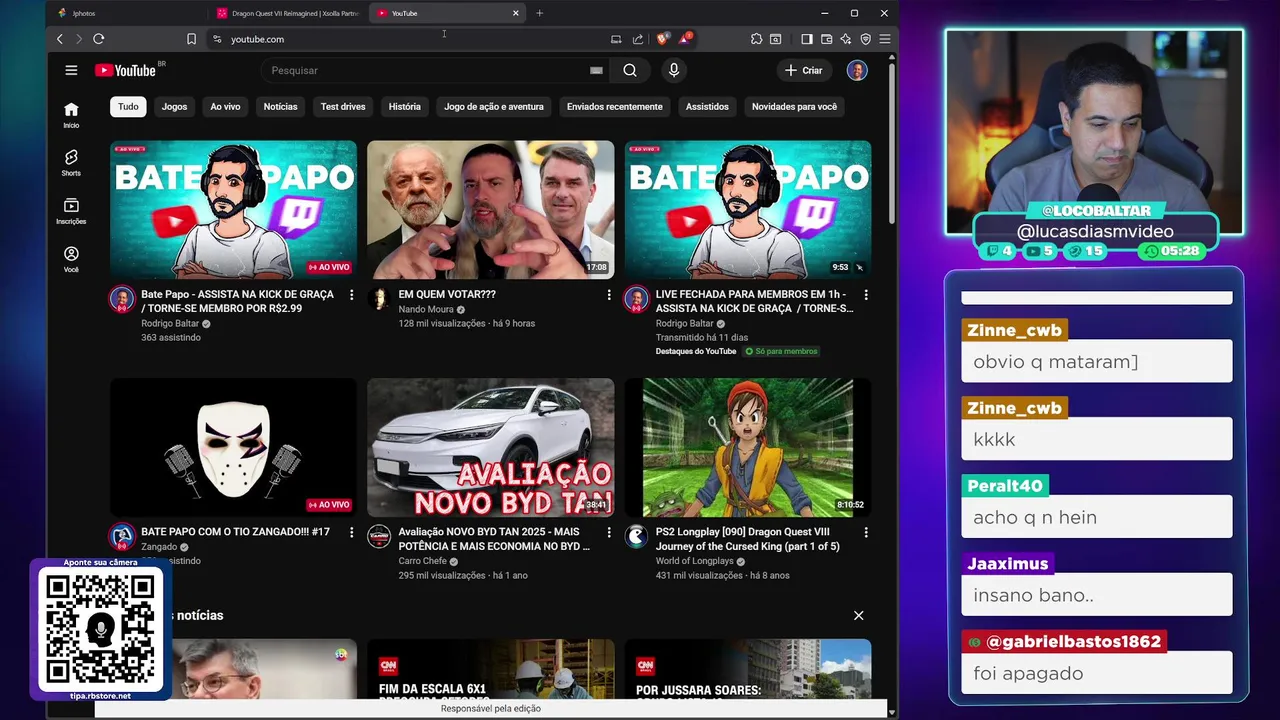This screenshot has height=720, width=1280.
Task: Toggle the browser sidebar panel icon
Action: (x=807, y=39)
